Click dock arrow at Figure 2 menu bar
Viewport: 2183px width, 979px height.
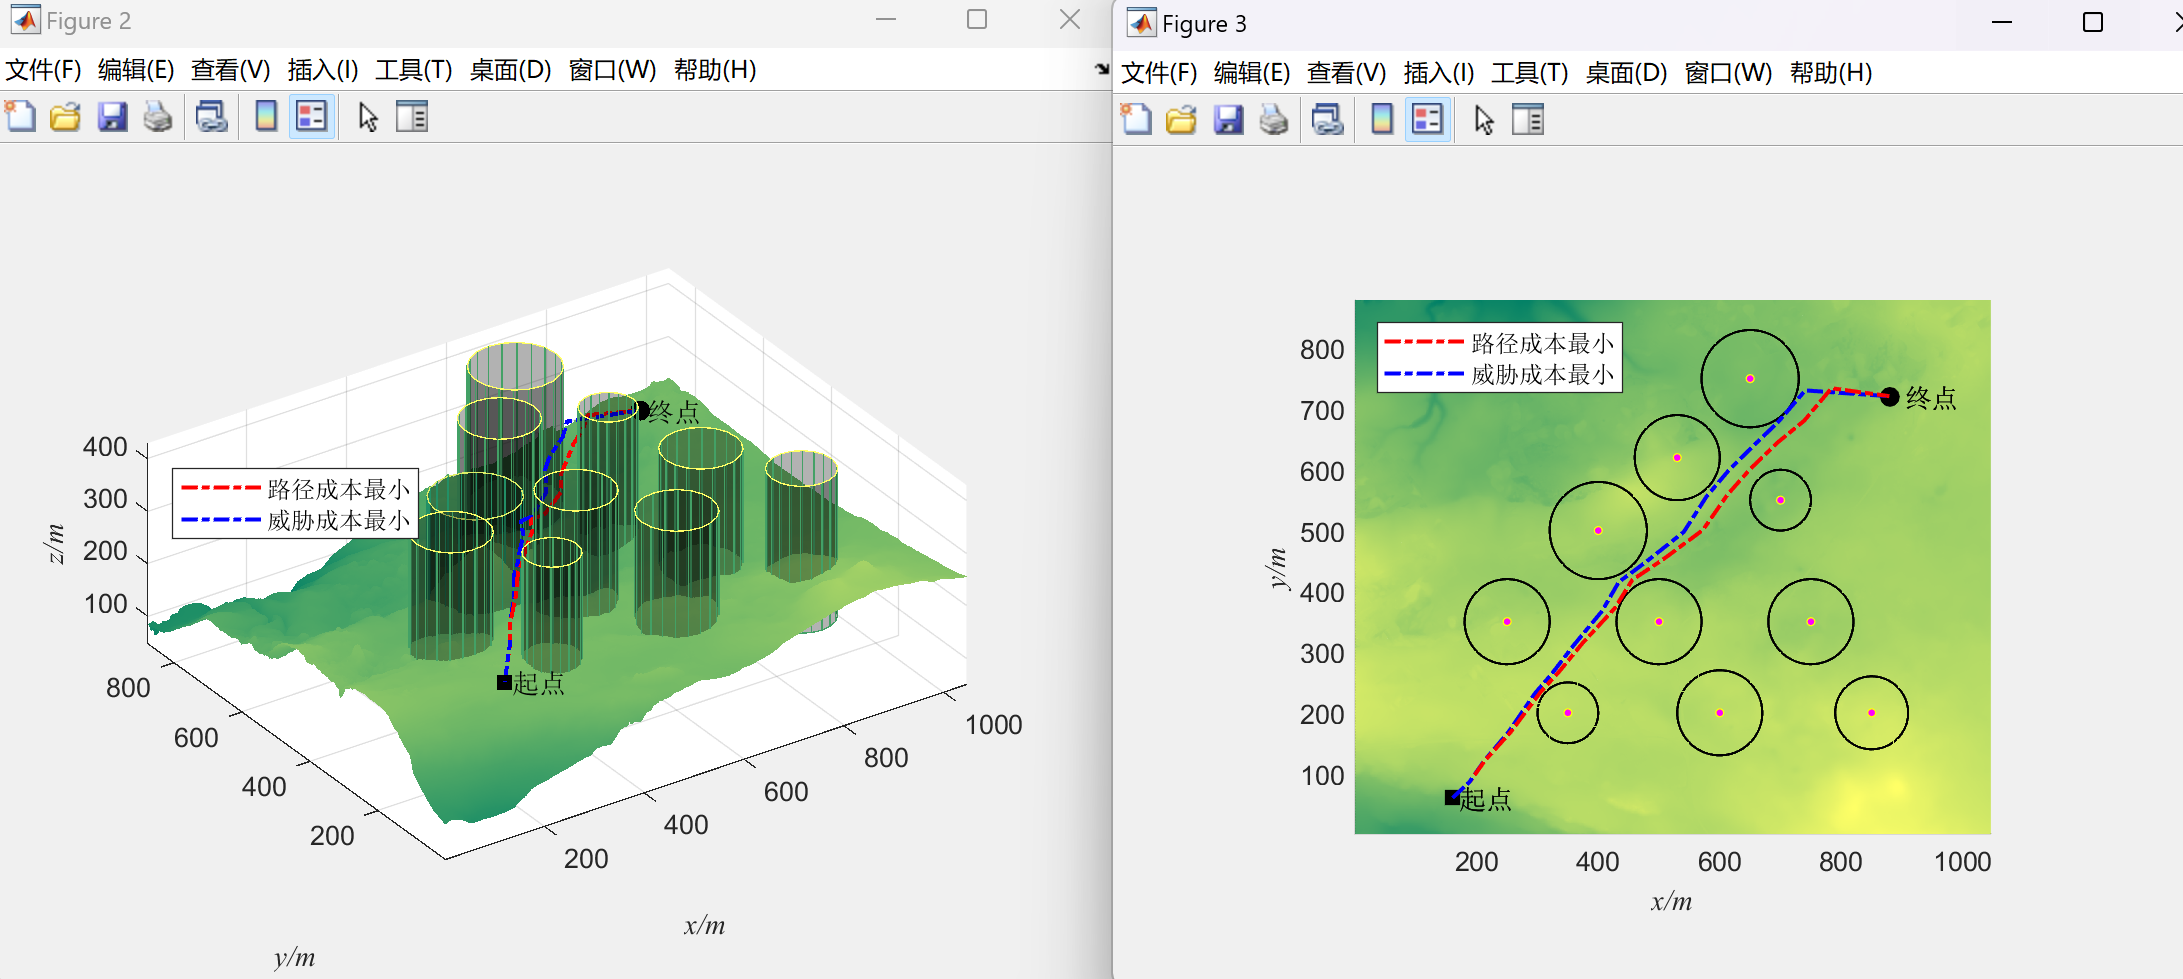coord(1102,69)
